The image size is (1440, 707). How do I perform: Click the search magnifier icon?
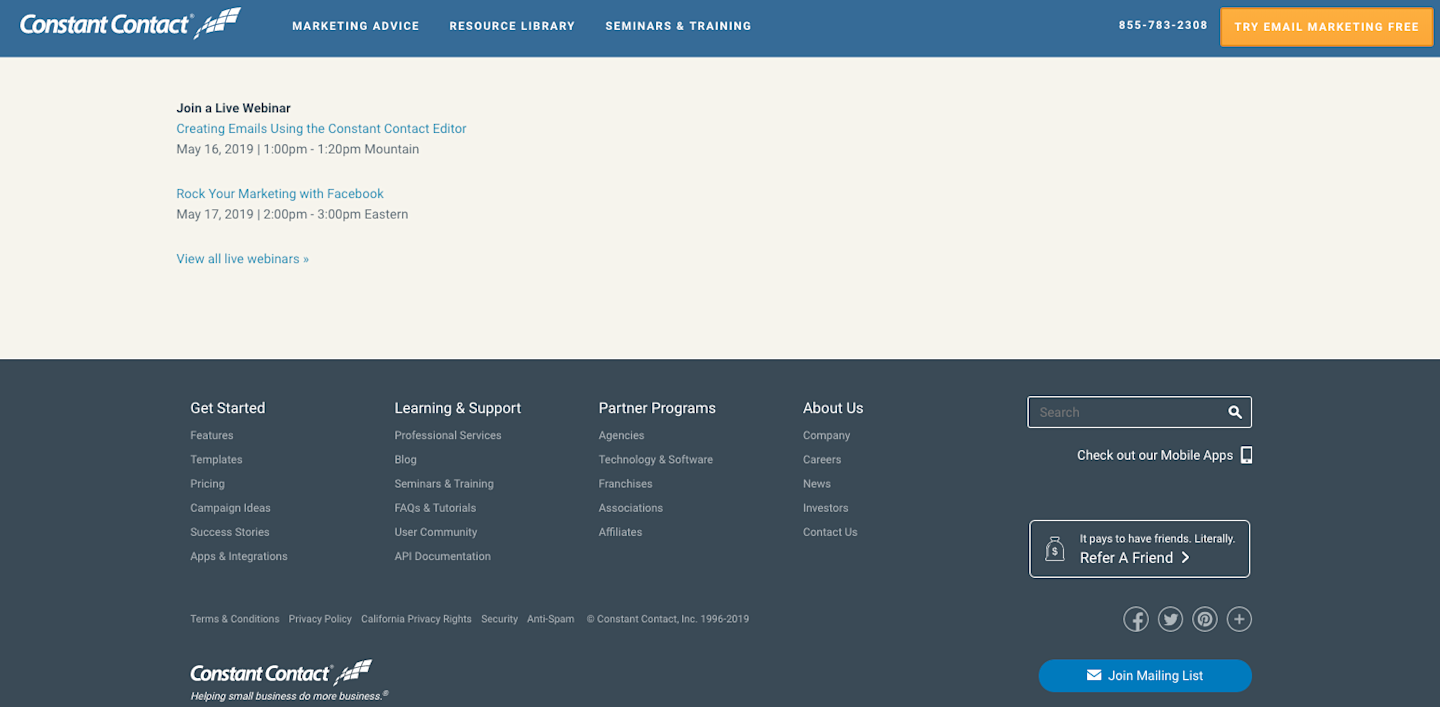point(1235,412)
